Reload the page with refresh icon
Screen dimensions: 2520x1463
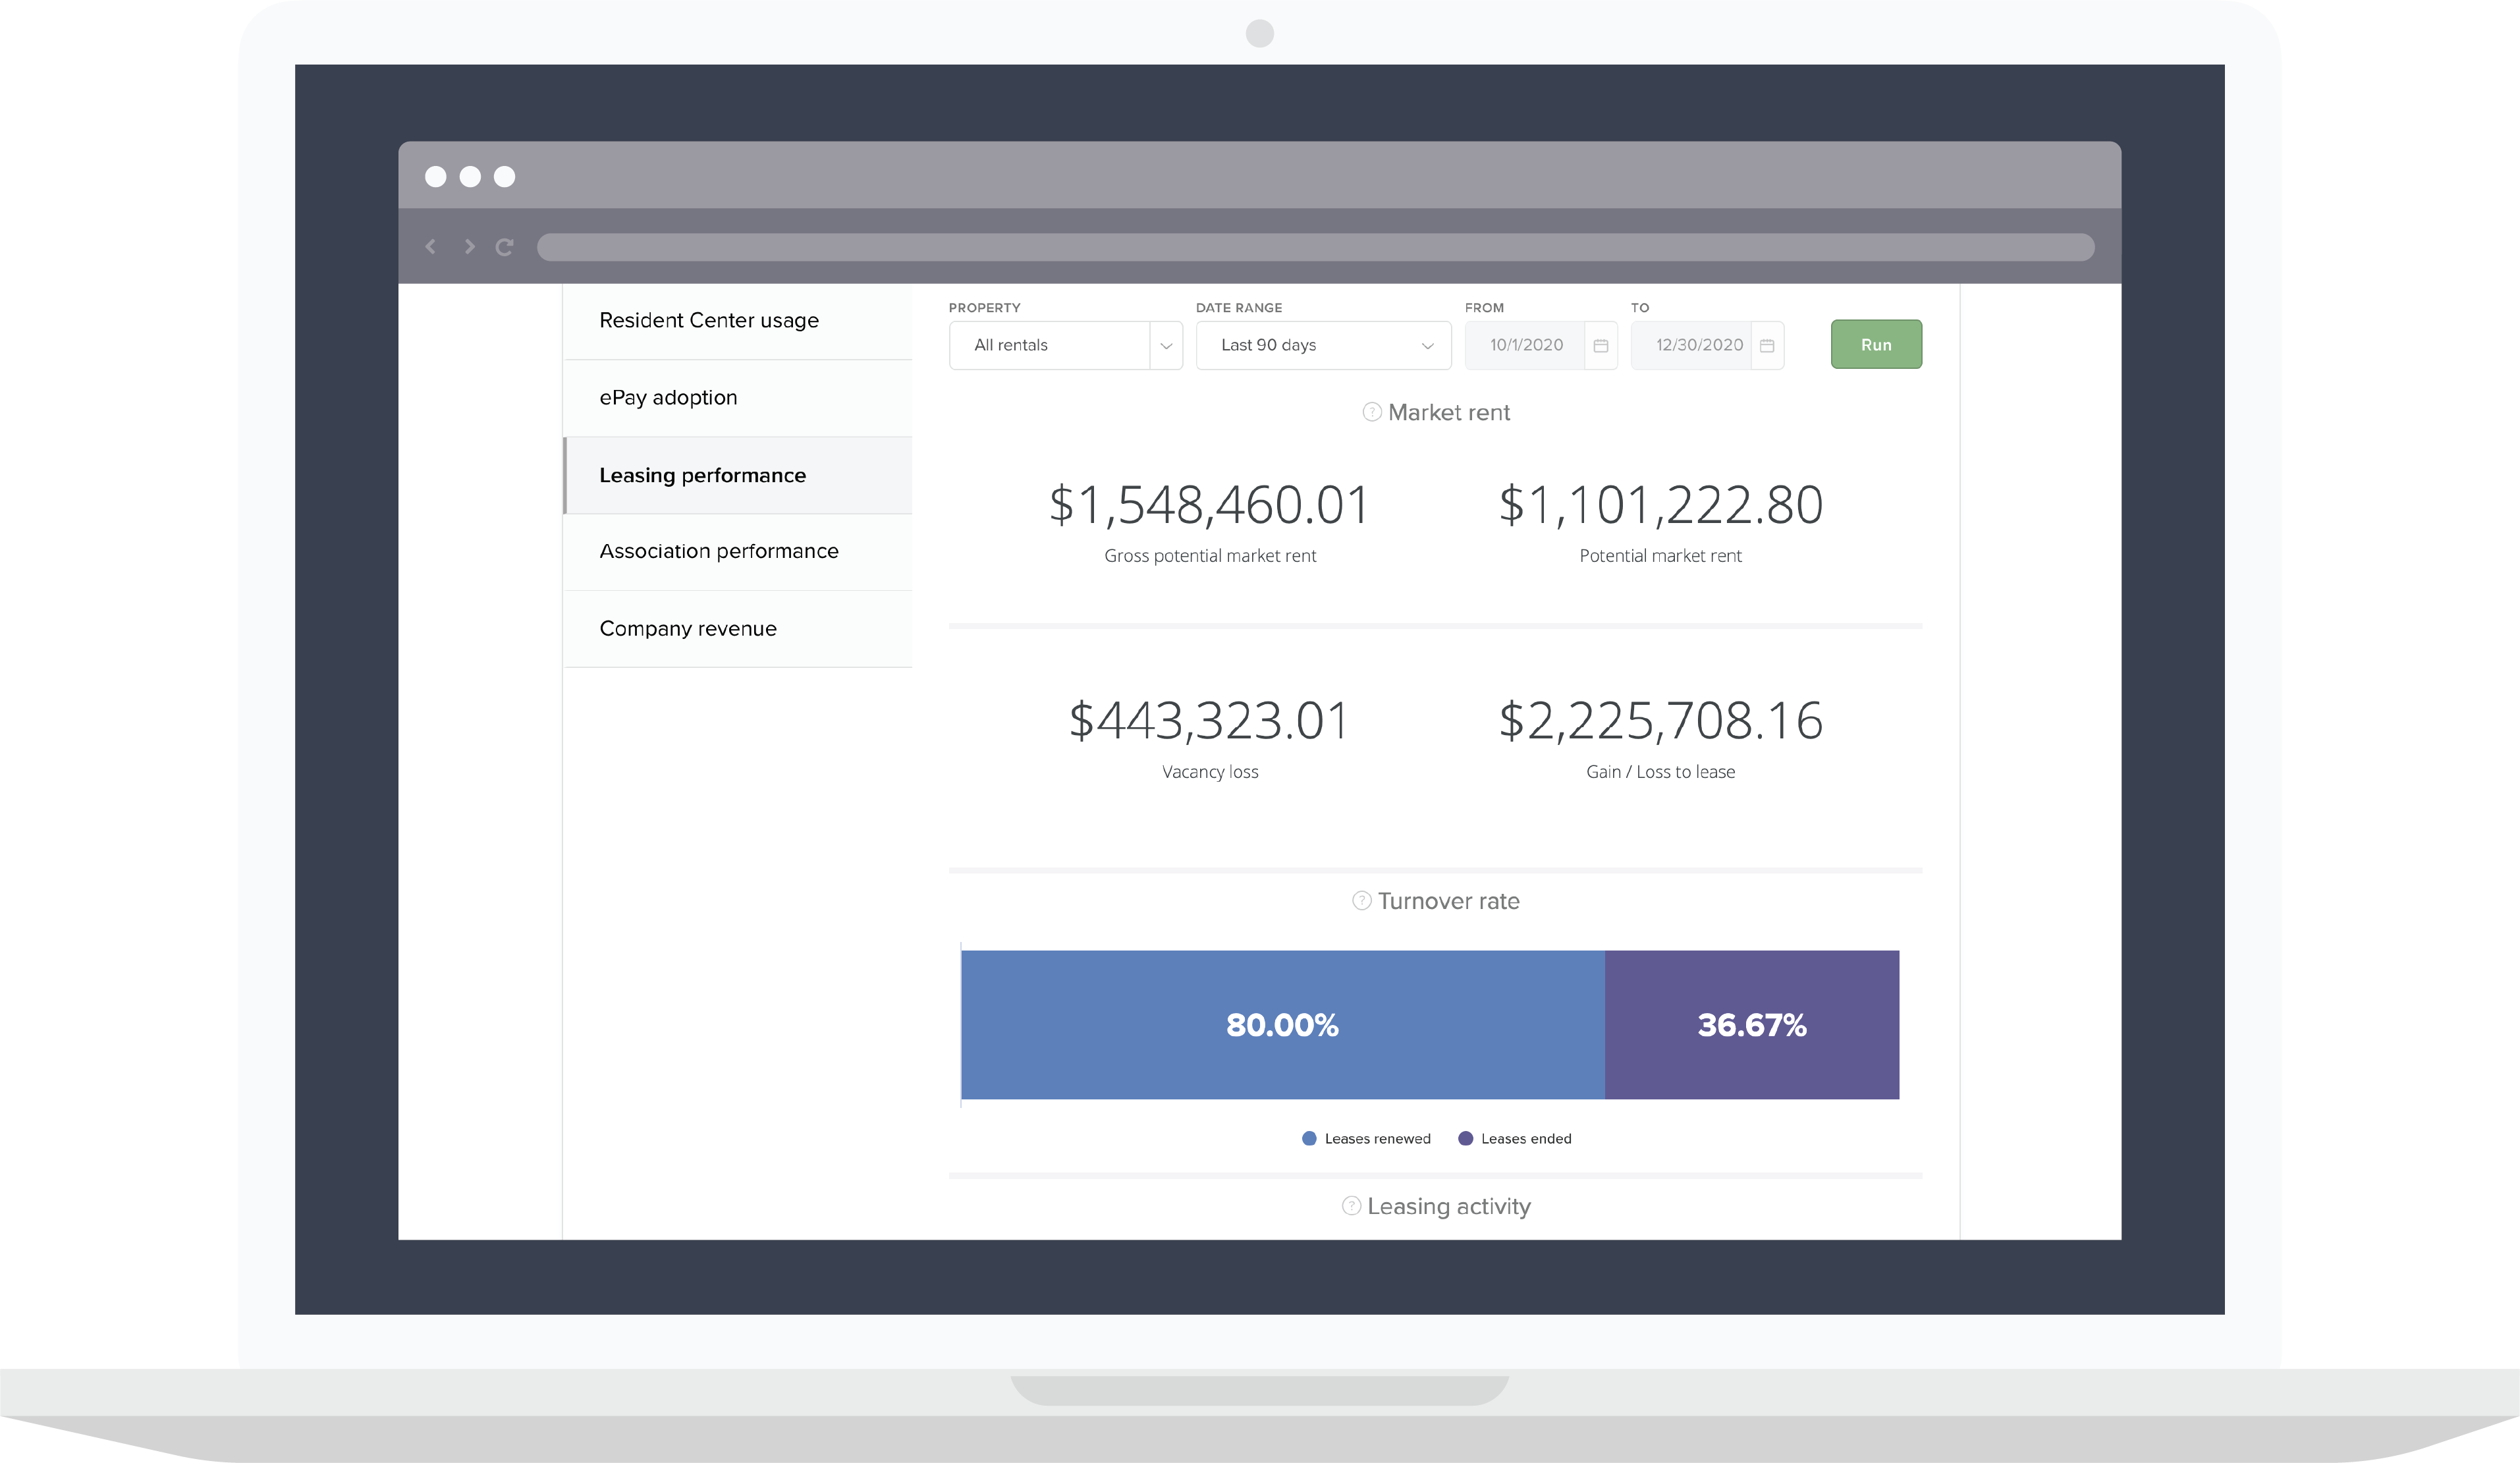coord(504,247)
